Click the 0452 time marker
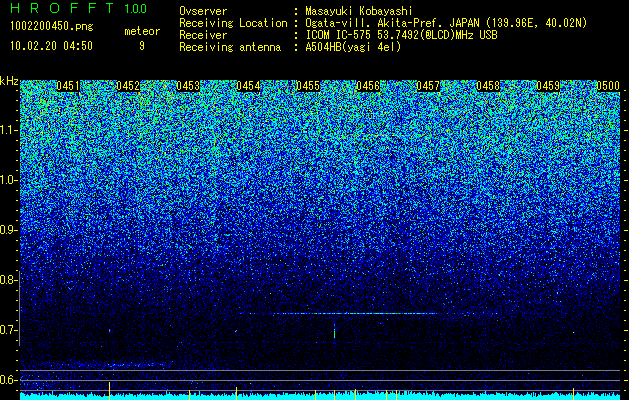The image size is (629, 400). click(128, 86)
